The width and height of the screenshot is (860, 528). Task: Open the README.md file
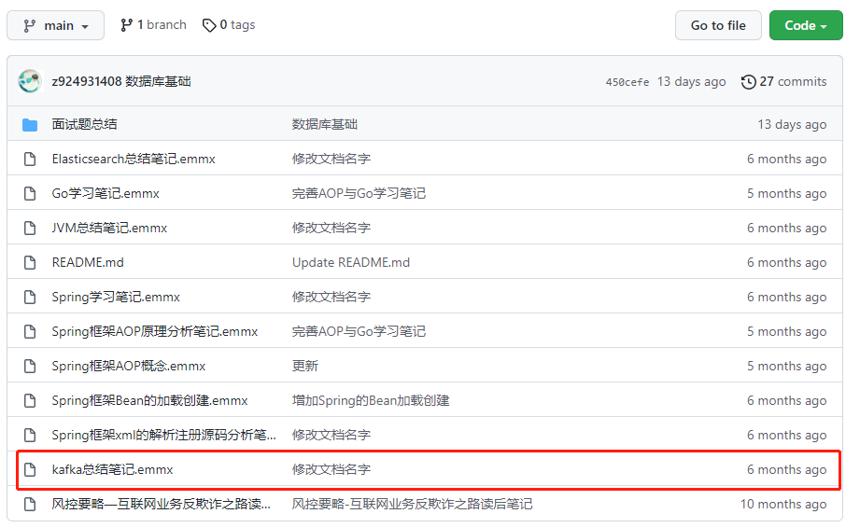click(88, 263)
